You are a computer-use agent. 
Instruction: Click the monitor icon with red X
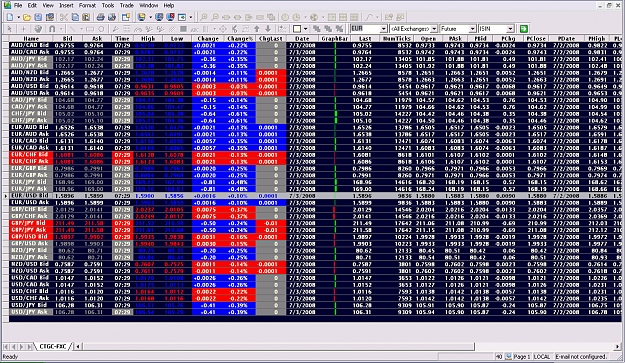(x=170, y=17)
